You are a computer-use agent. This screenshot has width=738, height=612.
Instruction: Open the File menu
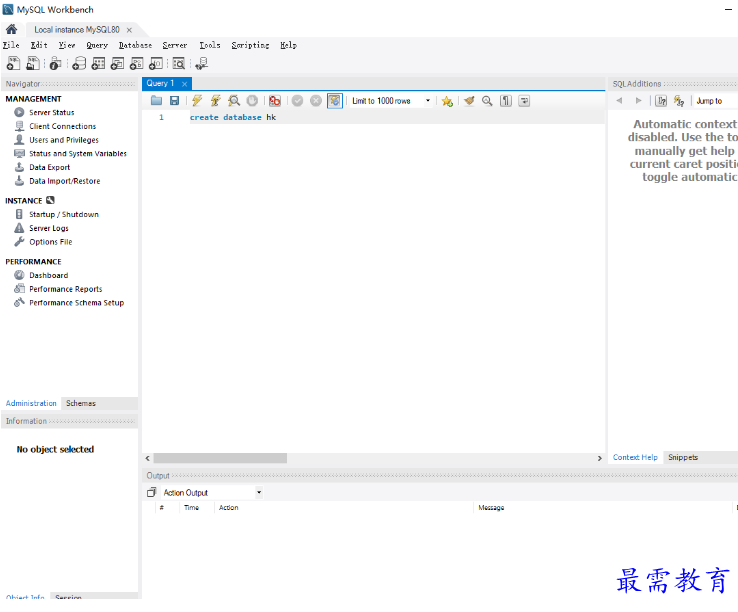click(11, 45)
